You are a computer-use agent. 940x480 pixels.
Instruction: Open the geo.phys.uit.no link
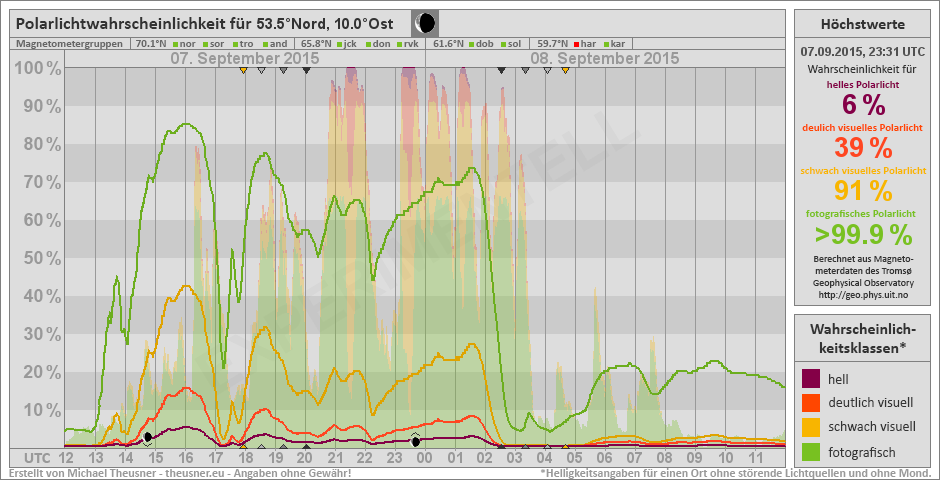click(861, 294)
